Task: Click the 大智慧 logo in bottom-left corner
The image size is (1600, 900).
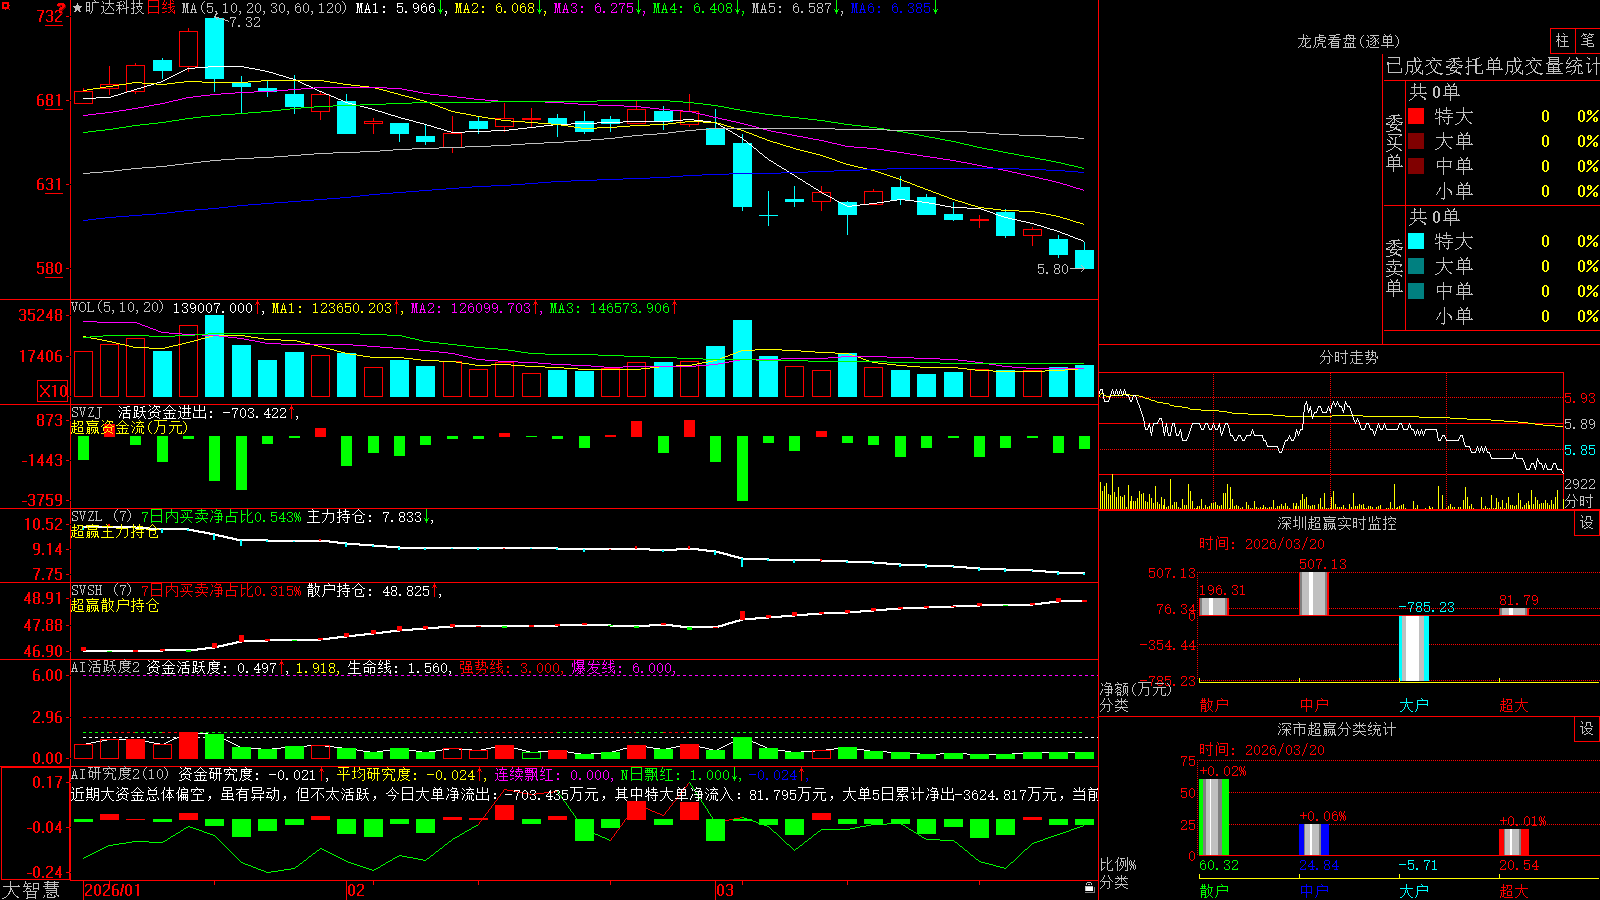Action: click(31, 890)
